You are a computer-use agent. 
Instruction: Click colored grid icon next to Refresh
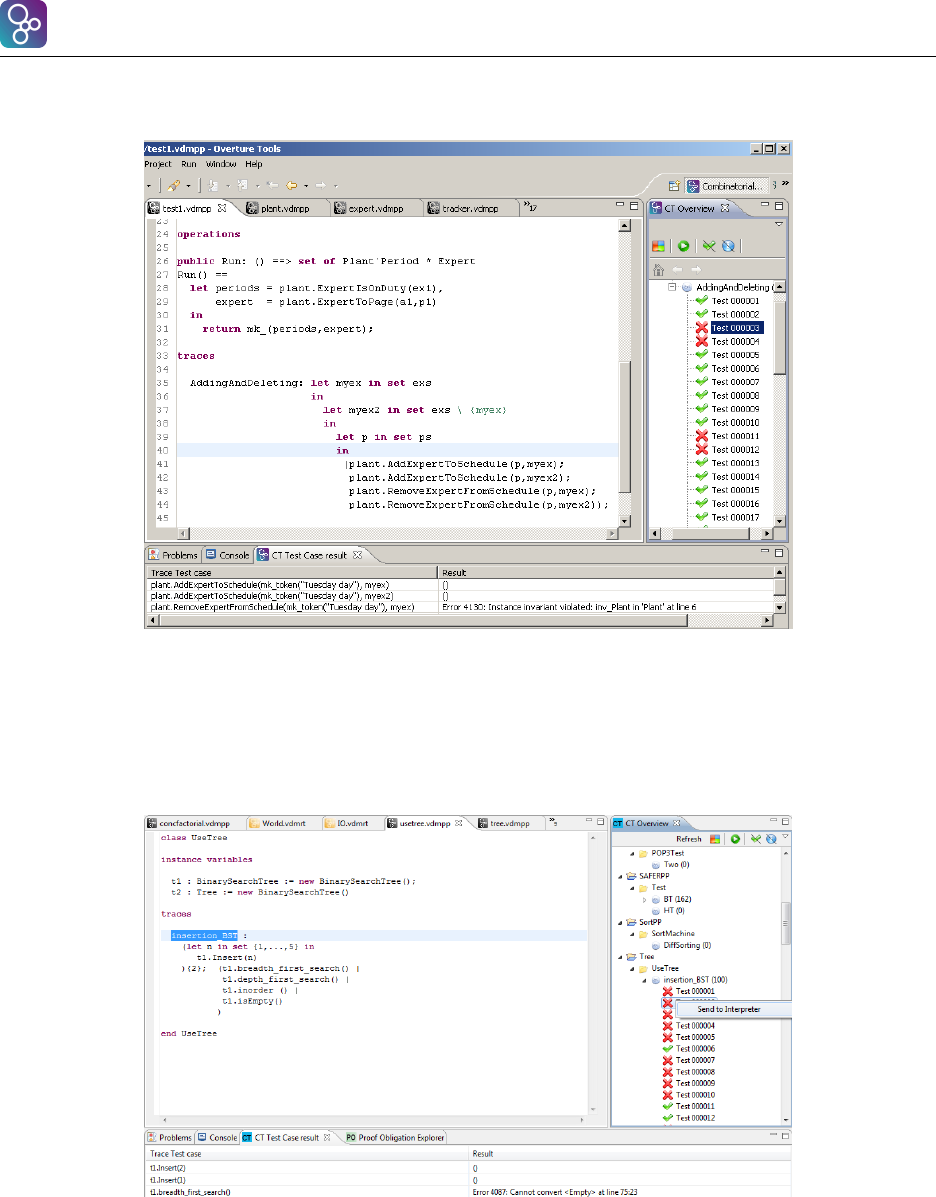pos(714,839)
